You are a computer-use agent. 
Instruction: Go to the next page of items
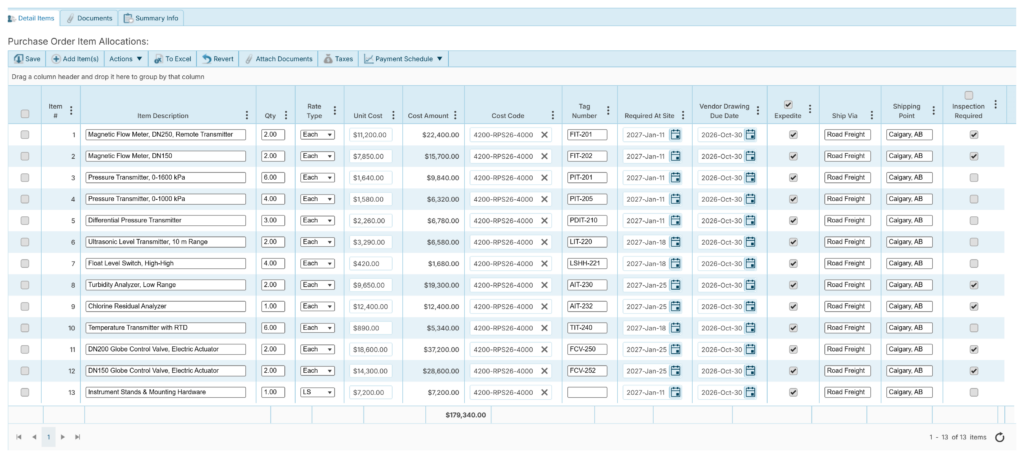63,437
